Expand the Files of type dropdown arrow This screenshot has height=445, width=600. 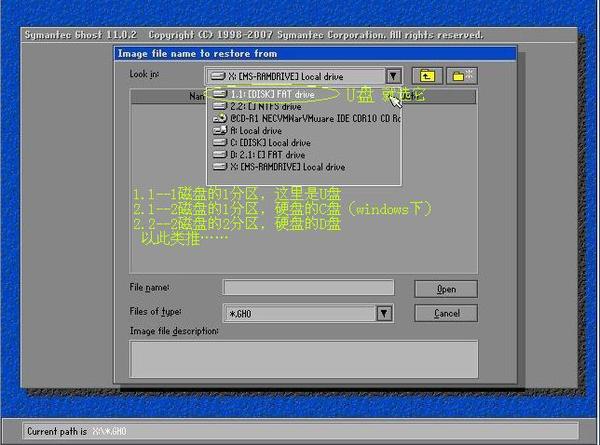pos(384,313)
